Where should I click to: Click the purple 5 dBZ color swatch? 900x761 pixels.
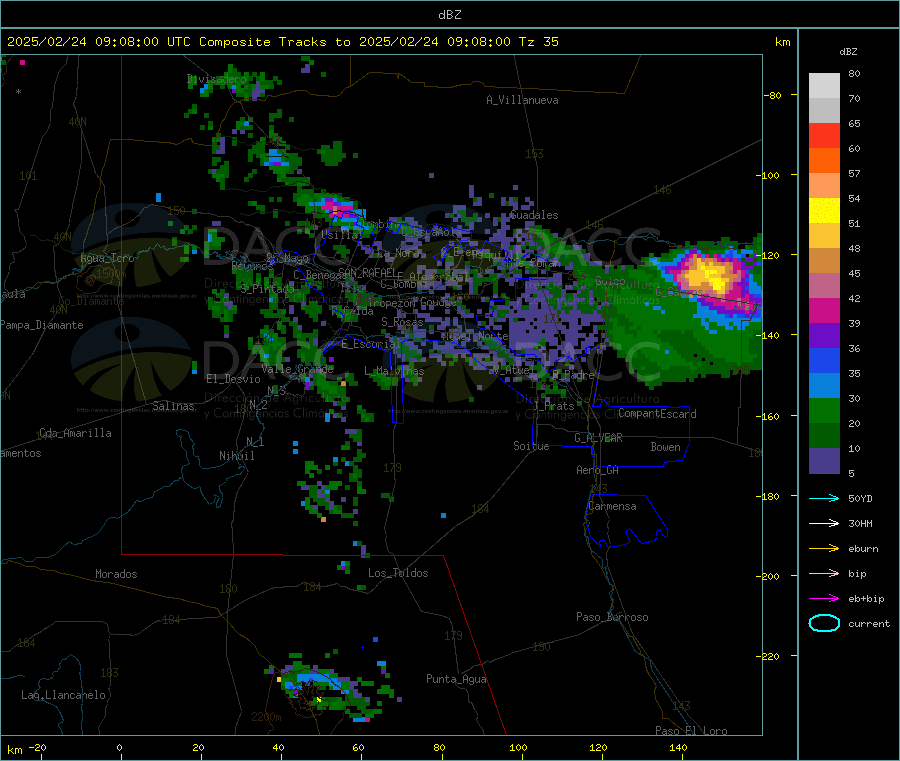point(824,461)
